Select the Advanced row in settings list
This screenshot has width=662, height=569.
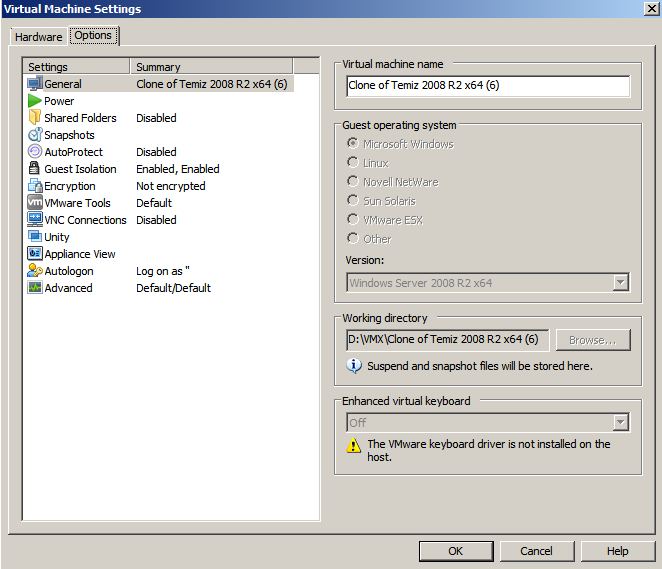coord(68,288)
